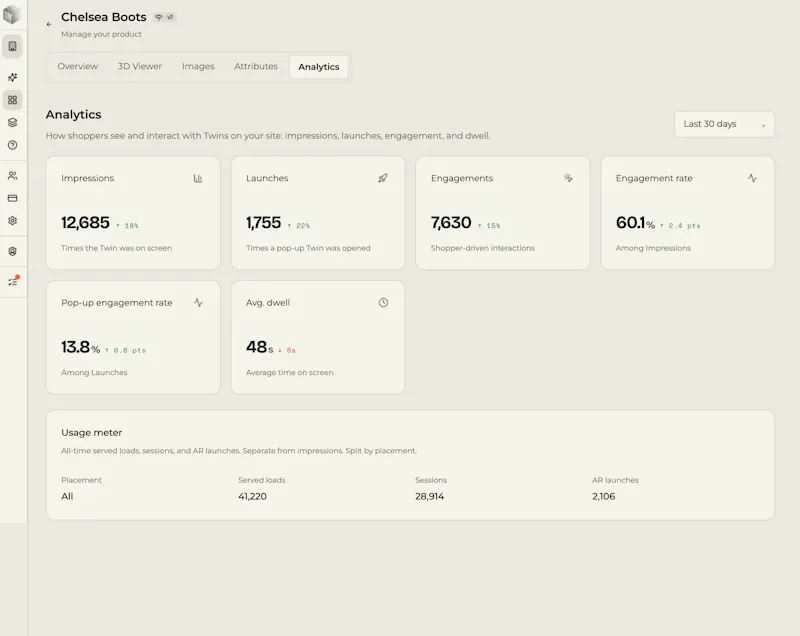
Task: Click the red 6s decrease on Avg. dwell
Action: point(287,350)
